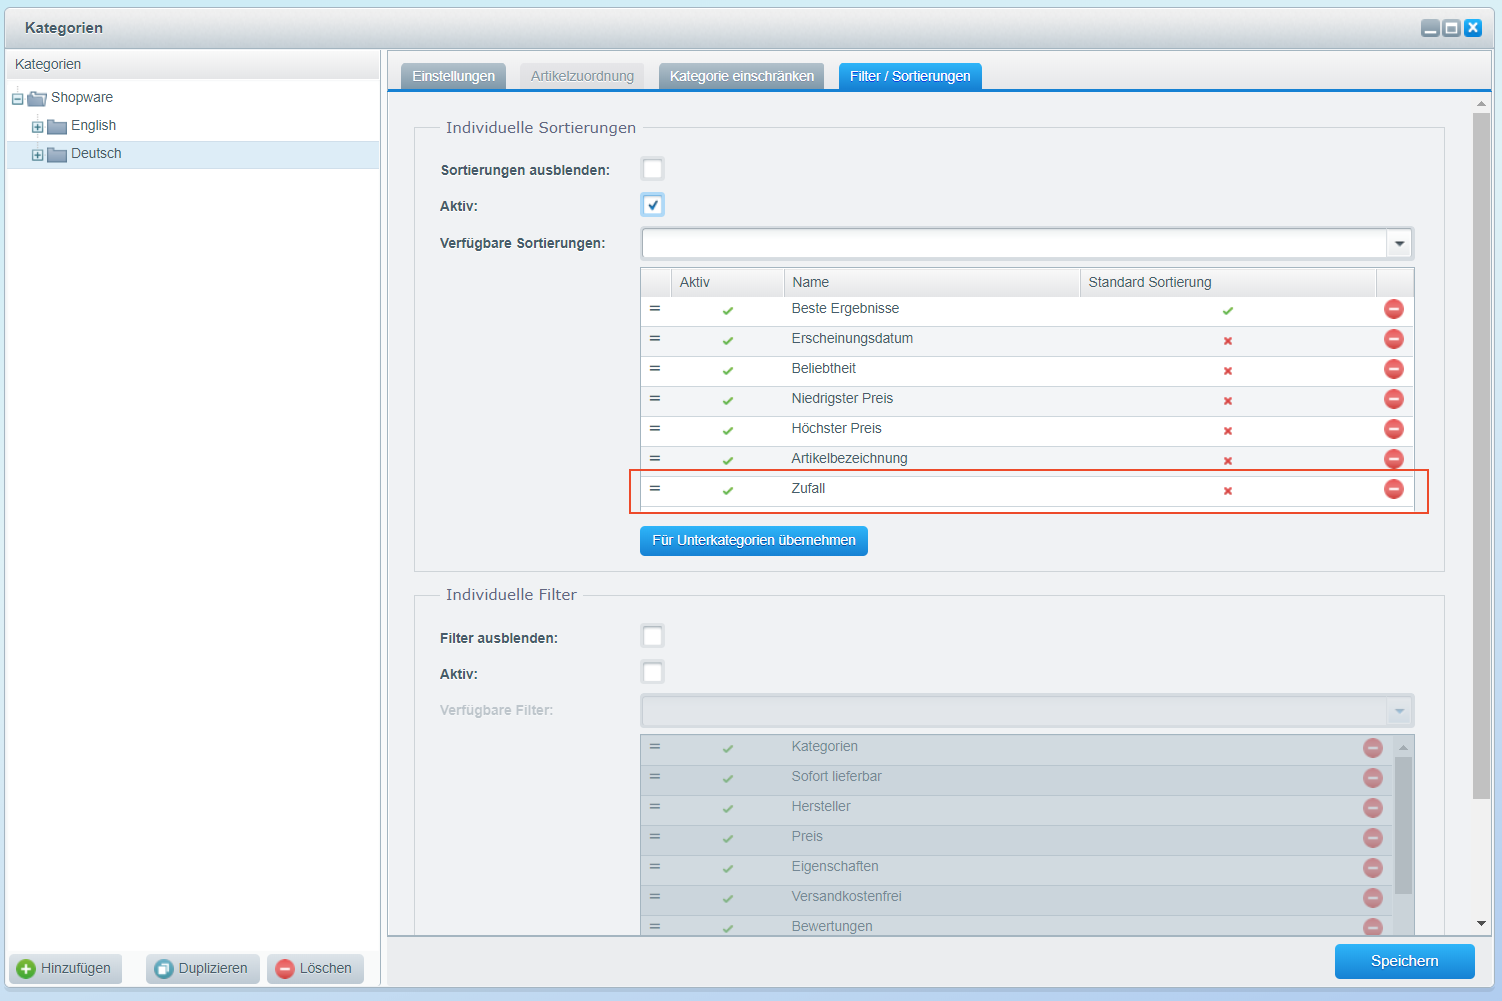The height and width of the screenshot is (1001, 1502).
Task: Open Kategorie einschränken tab
Action: point(741,76)
